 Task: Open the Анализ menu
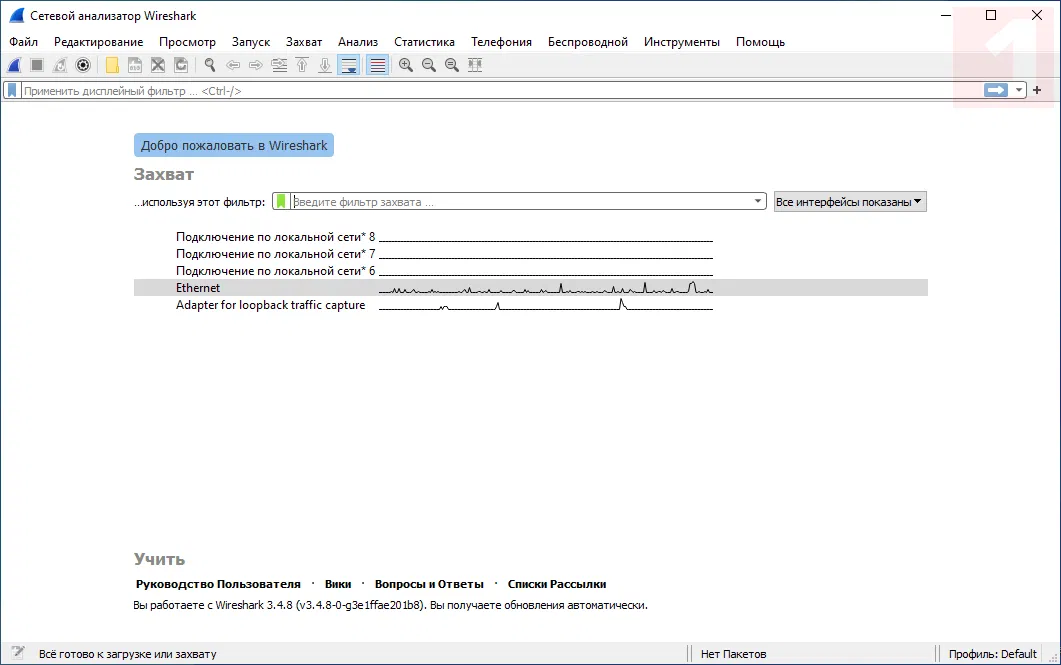(x=358, y=42)
